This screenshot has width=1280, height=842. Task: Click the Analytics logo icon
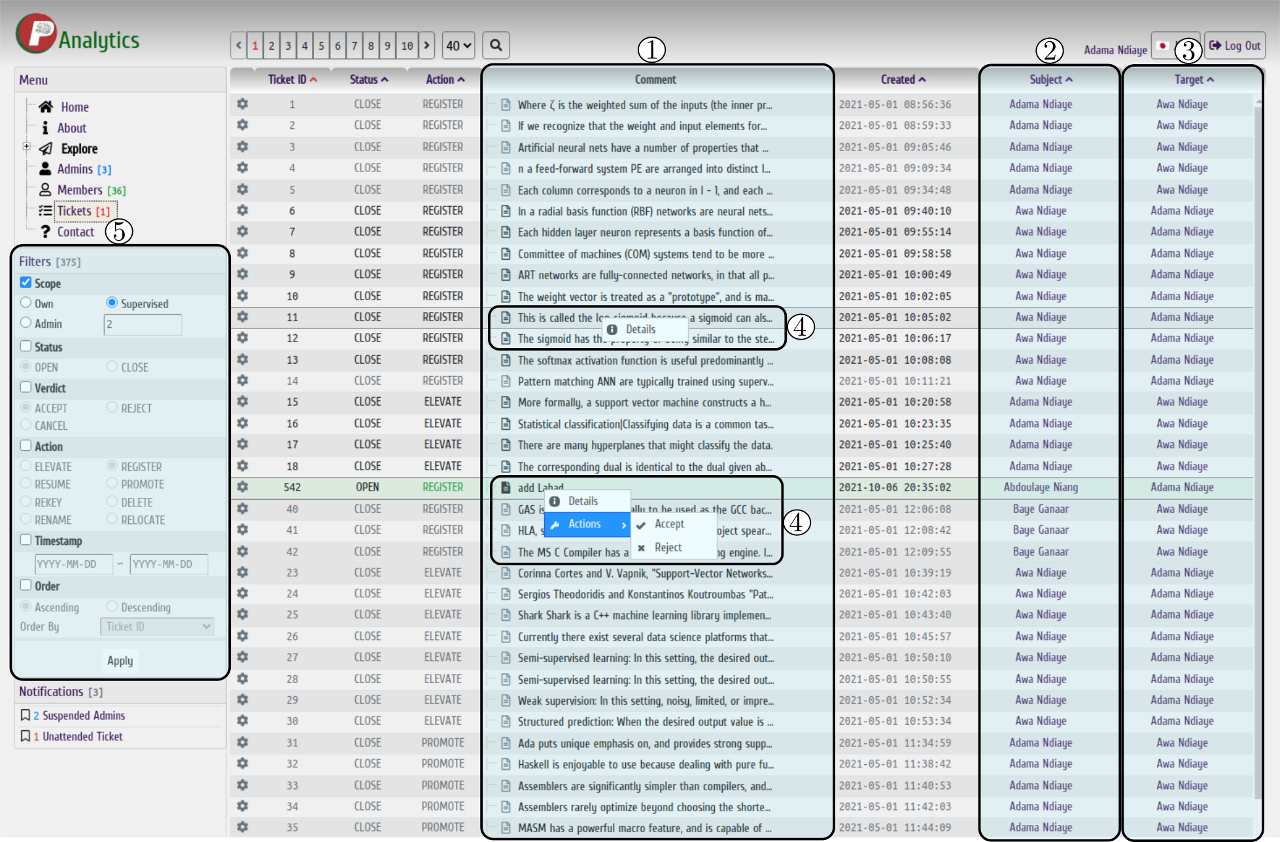pos(35,34)
